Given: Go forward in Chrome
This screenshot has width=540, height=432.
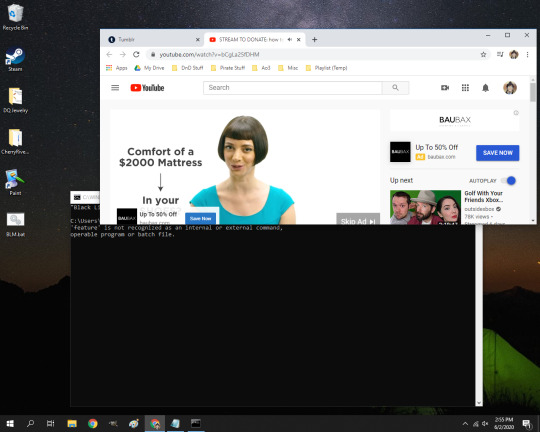Looking at the screenshot, I should click(123, 54).
